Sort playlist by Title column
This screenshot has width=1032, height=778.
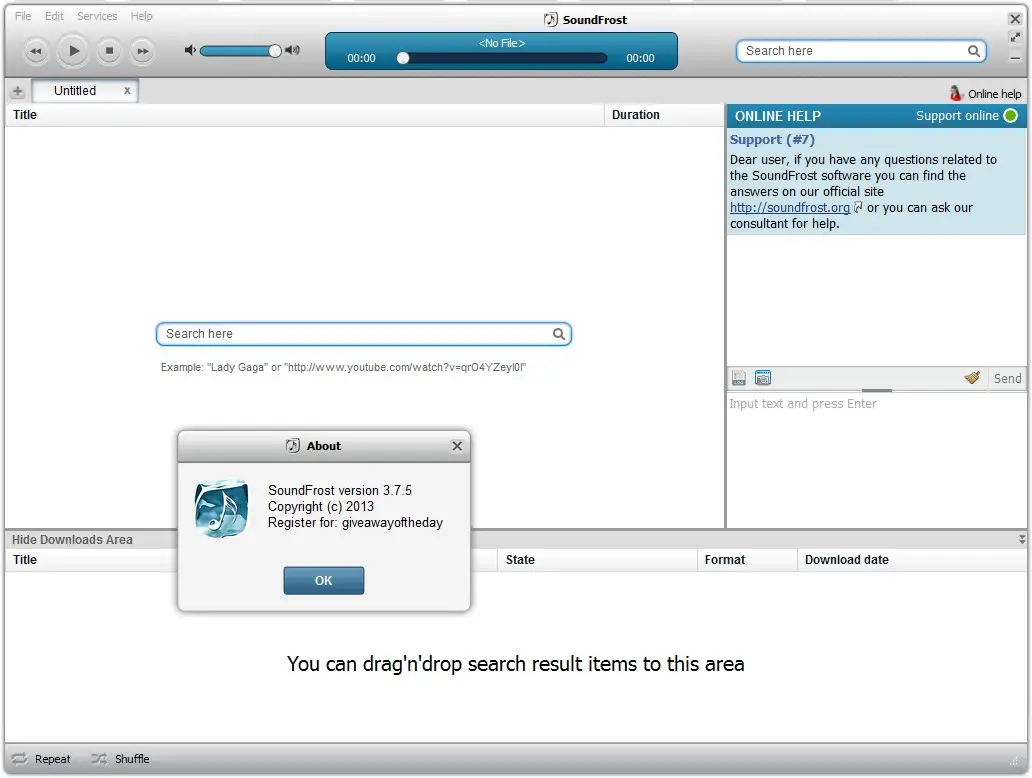(x=304, y=115)
